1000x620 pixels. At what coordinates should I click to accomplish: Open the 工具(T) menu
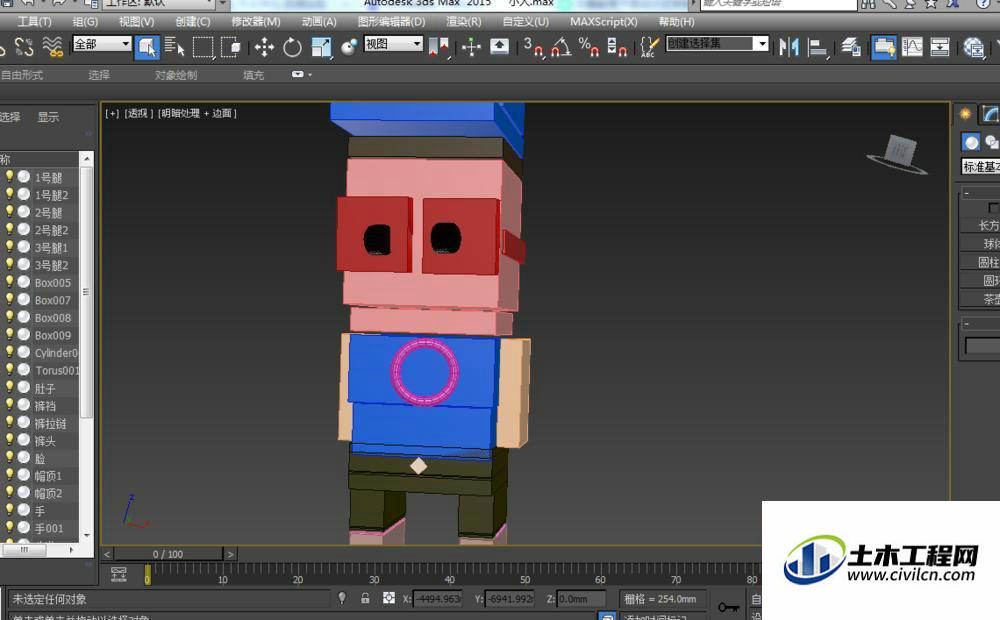coord(34,21)
